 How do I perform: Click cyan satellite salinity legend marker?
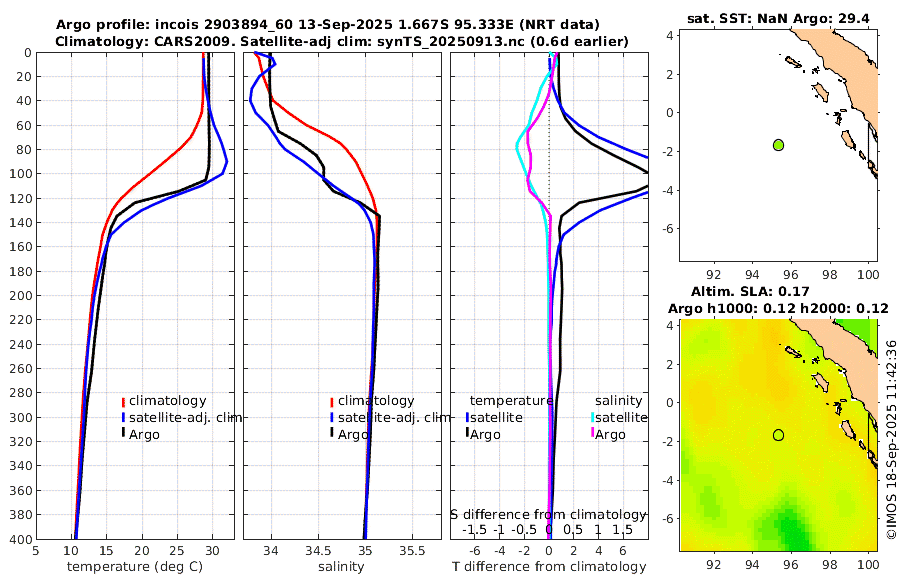[x=593, y=417]
